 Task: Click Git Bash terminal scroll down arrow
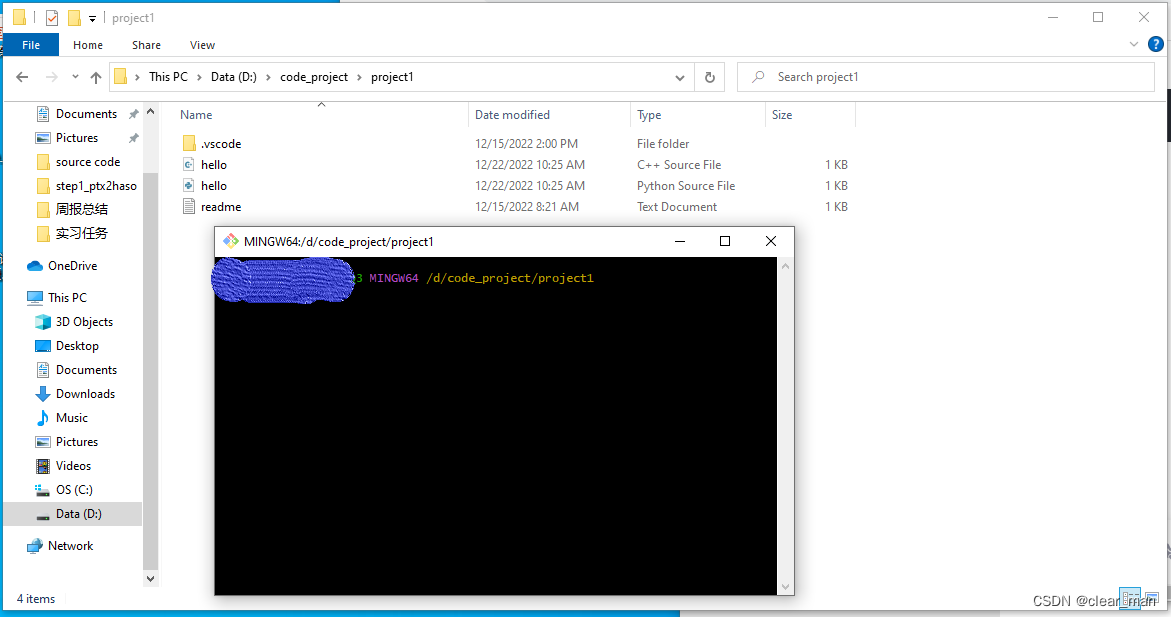point(785,587)
